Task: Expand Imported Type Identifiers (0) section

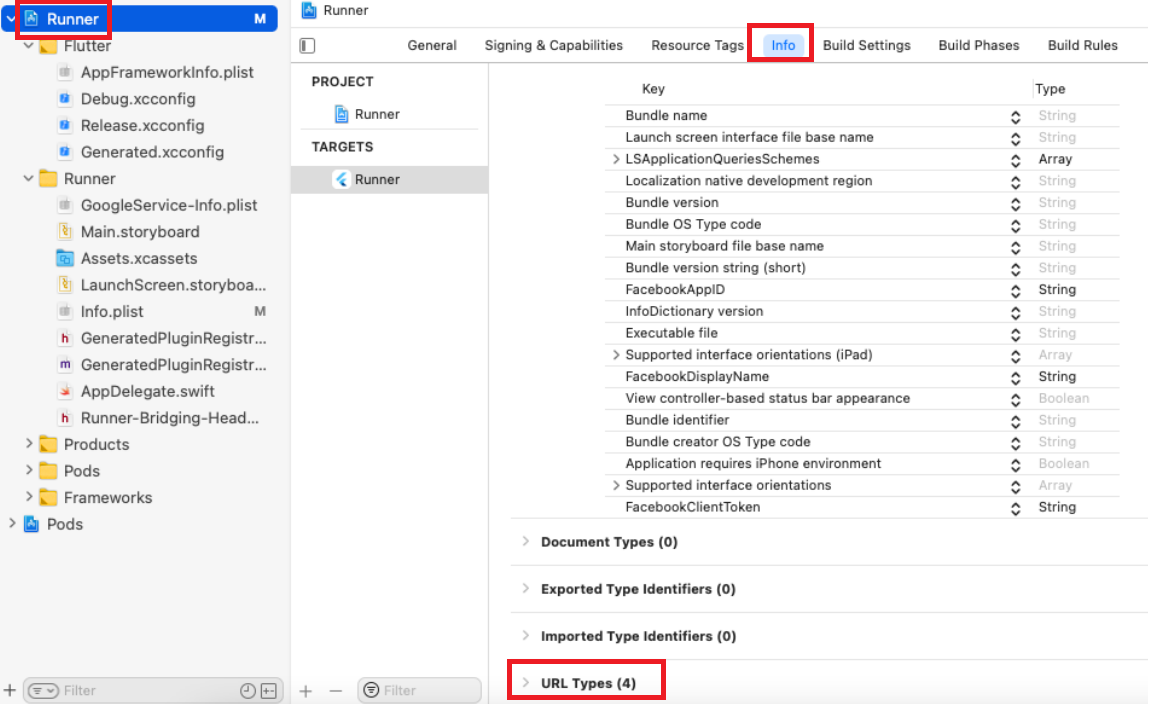Action: click(x=526, y=635)
